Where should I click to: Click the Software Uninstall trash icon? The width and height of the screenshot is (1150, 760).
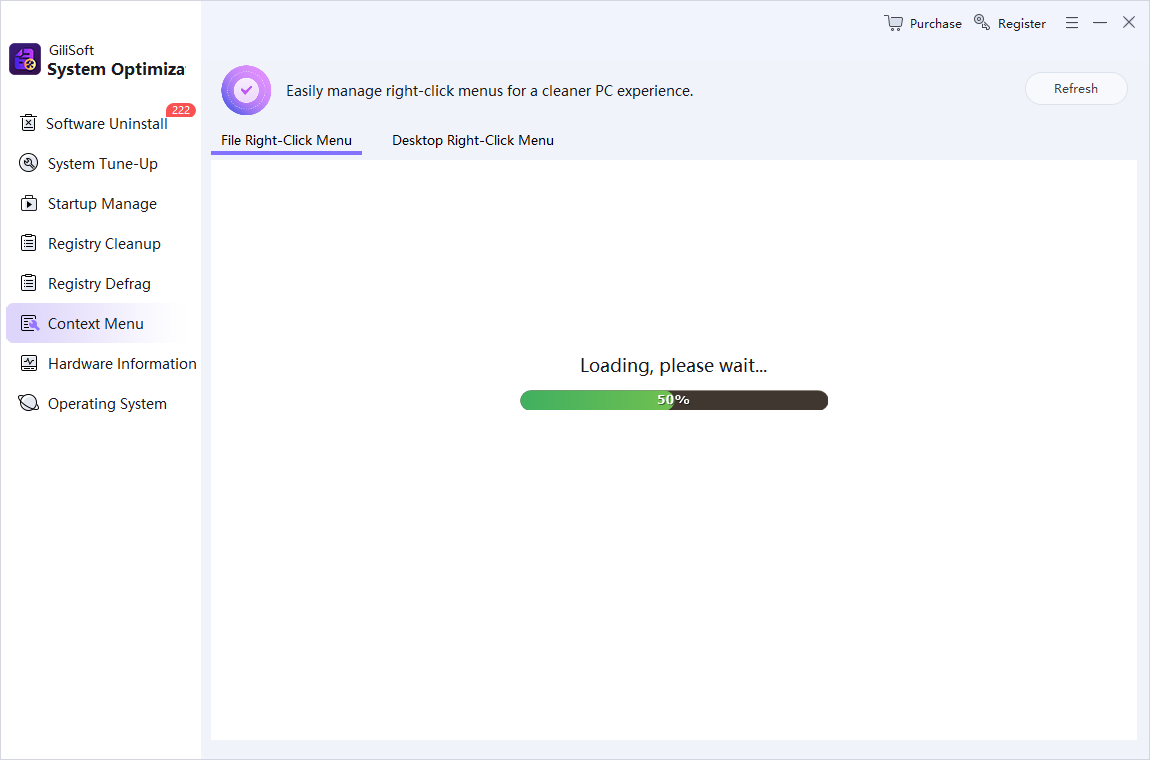(x=28, y=123)
